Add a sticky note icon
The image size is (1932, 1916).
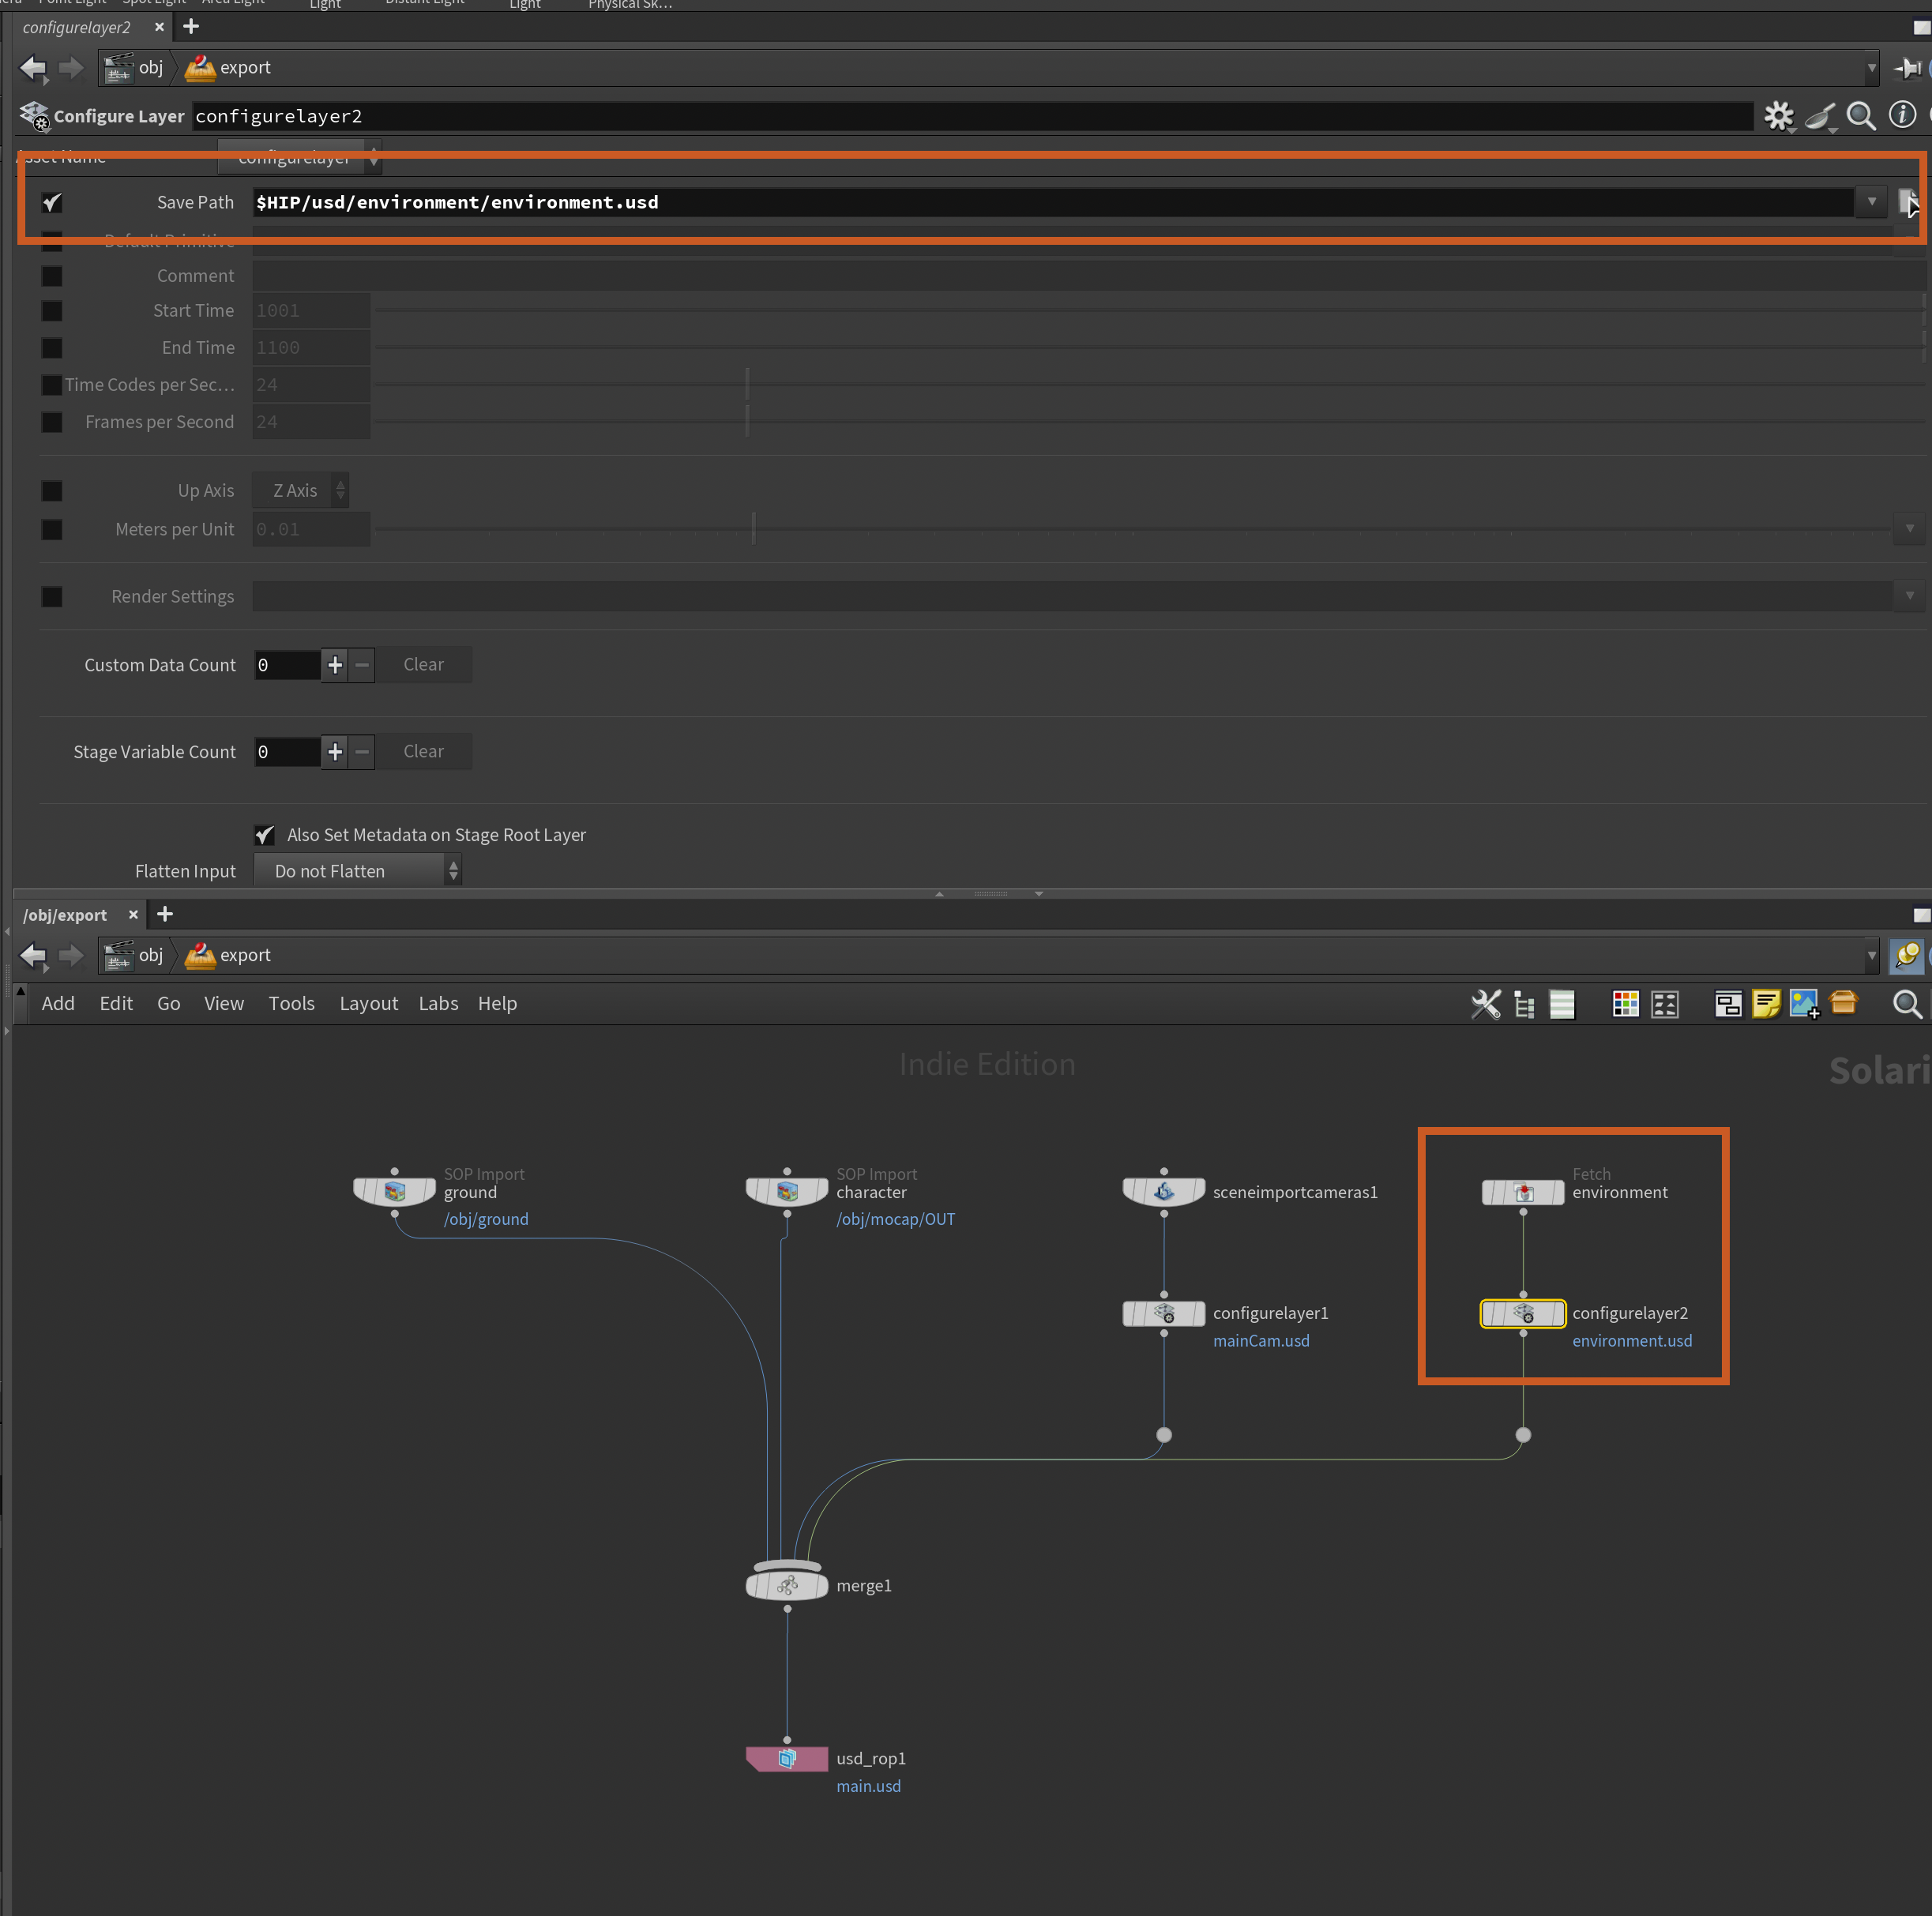[1766, 1004]
